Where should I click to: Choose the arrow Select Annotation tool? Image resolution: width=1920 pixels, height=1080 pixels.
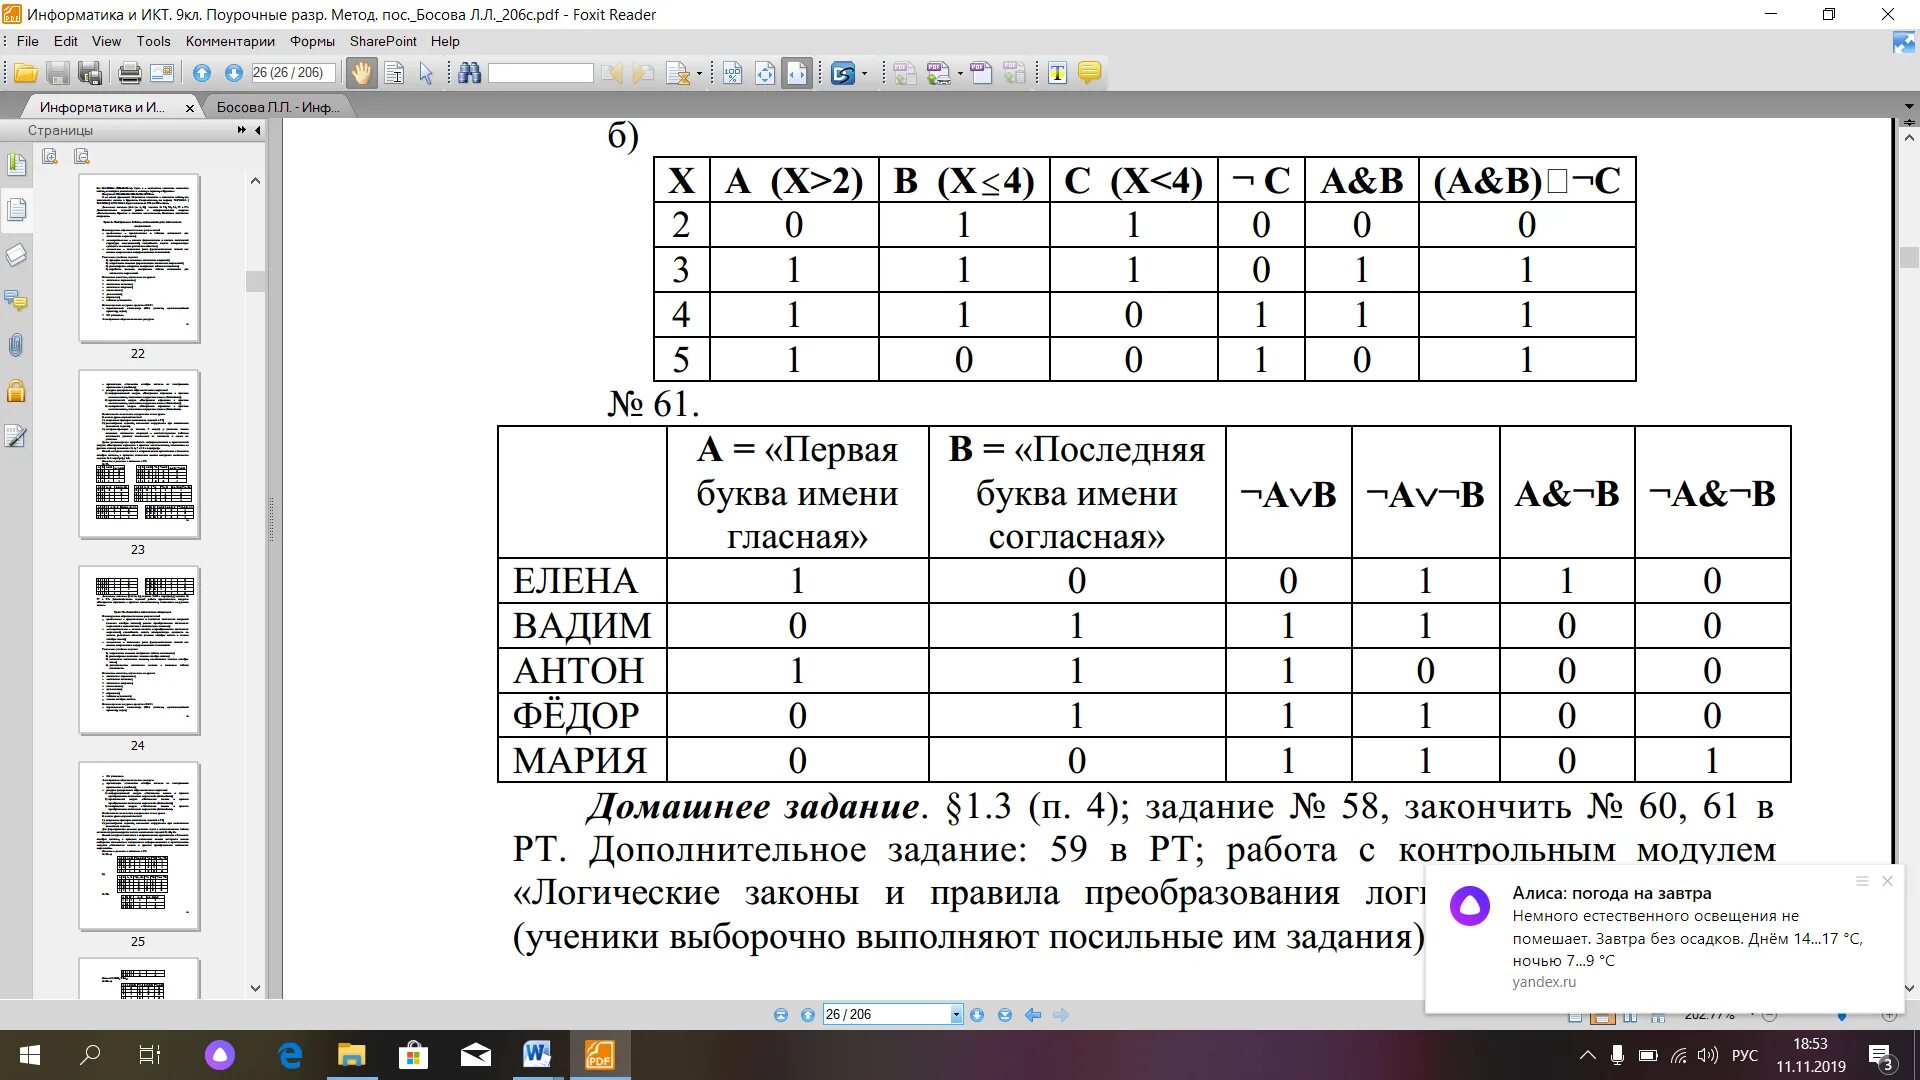[x=426, y=73]
